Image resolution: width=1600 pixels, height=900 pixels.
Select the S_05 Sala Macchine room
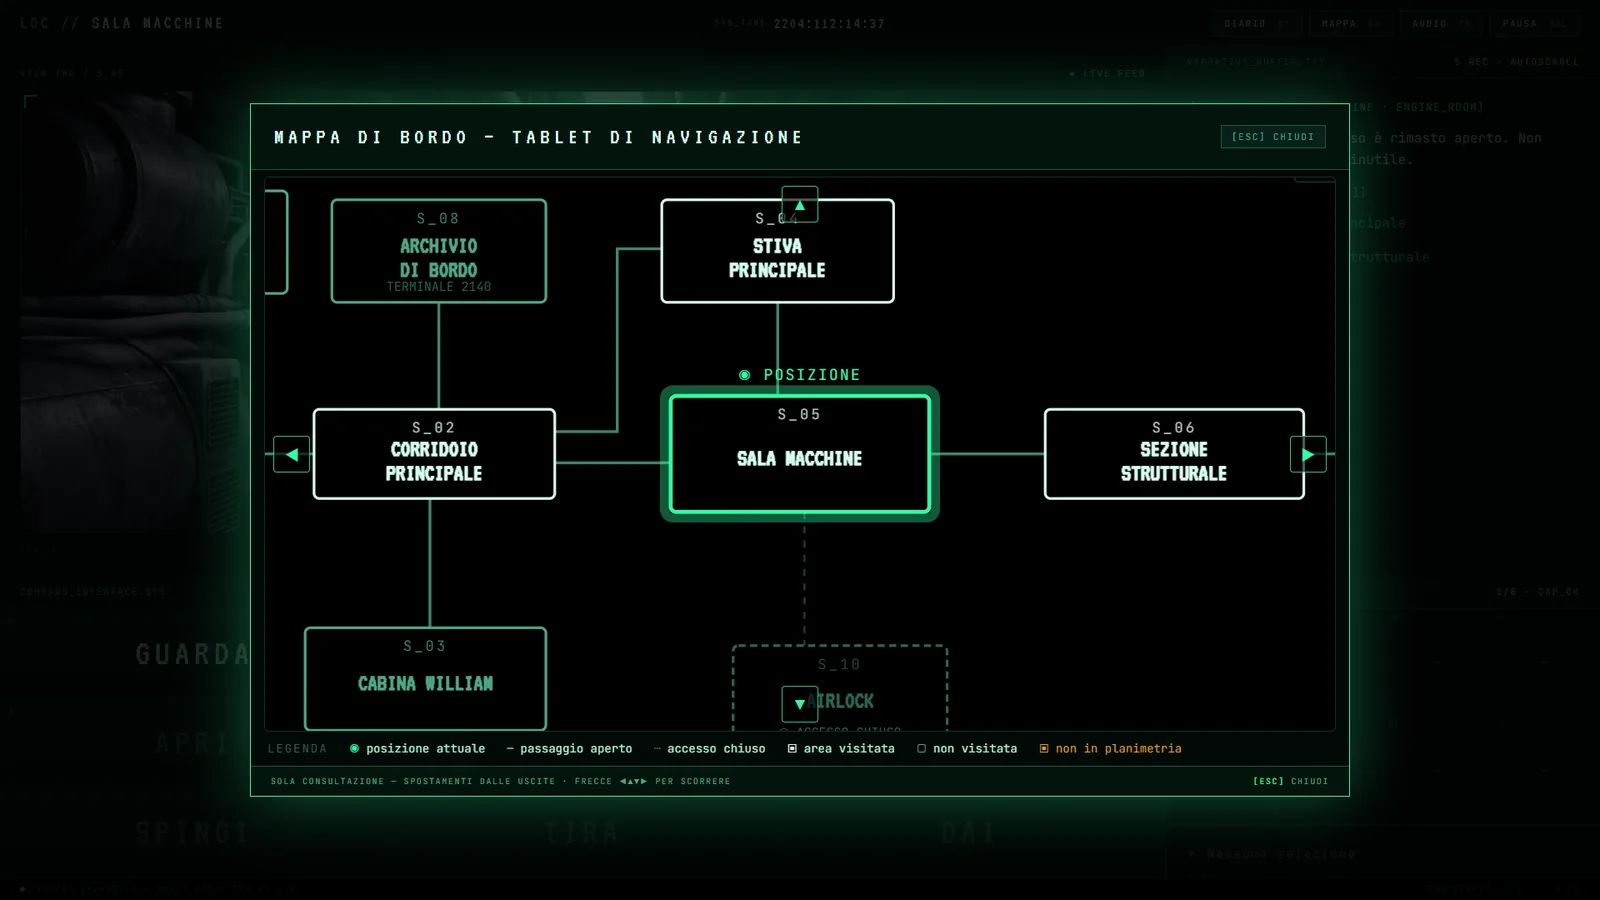coord(800,454)
